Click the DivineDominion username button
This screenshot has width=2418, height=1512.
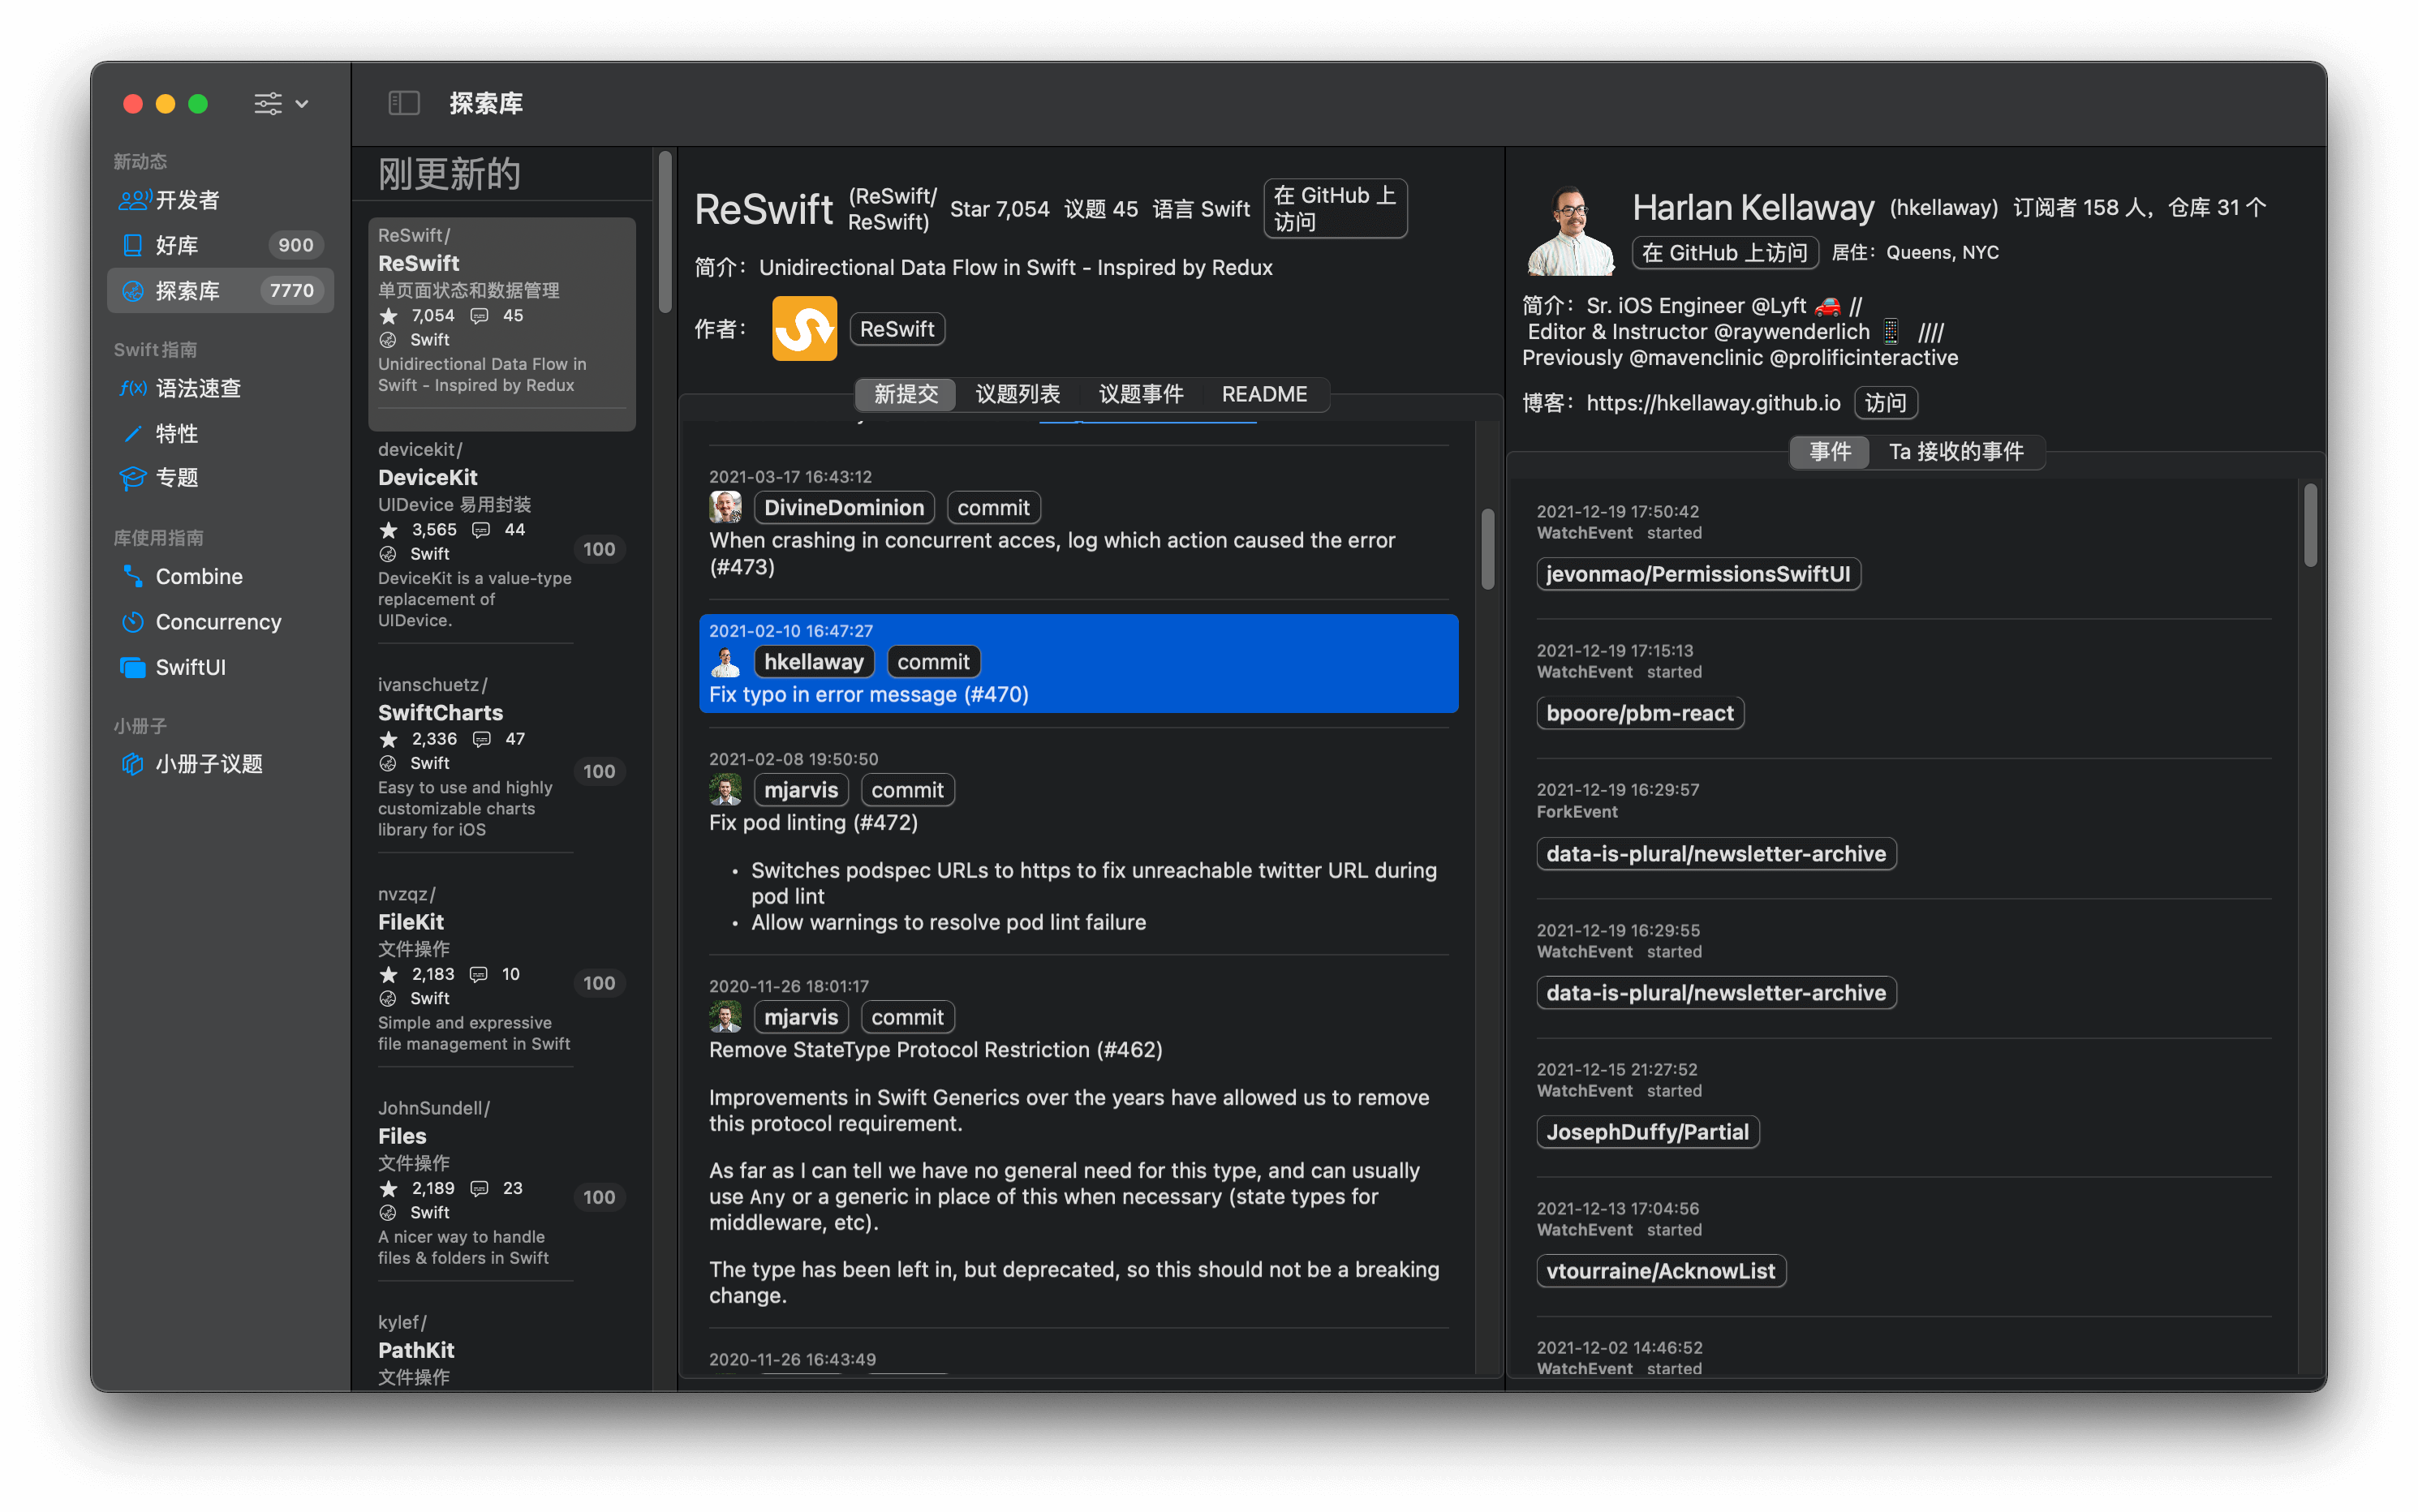tap(844, 508)
